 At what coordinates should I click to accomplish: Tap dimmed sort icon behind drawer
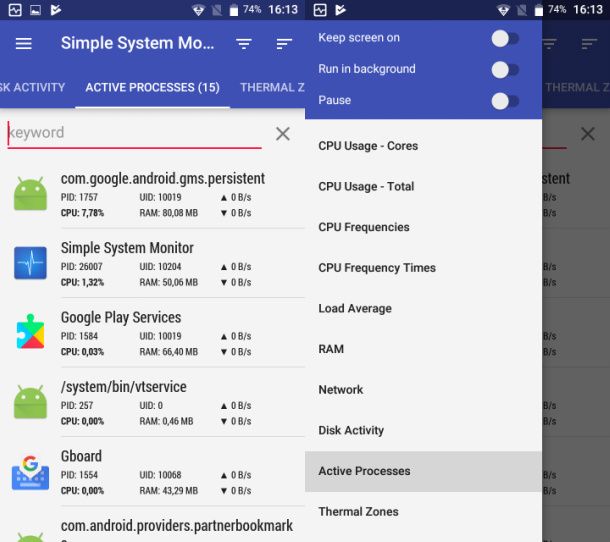pos(589,43)
